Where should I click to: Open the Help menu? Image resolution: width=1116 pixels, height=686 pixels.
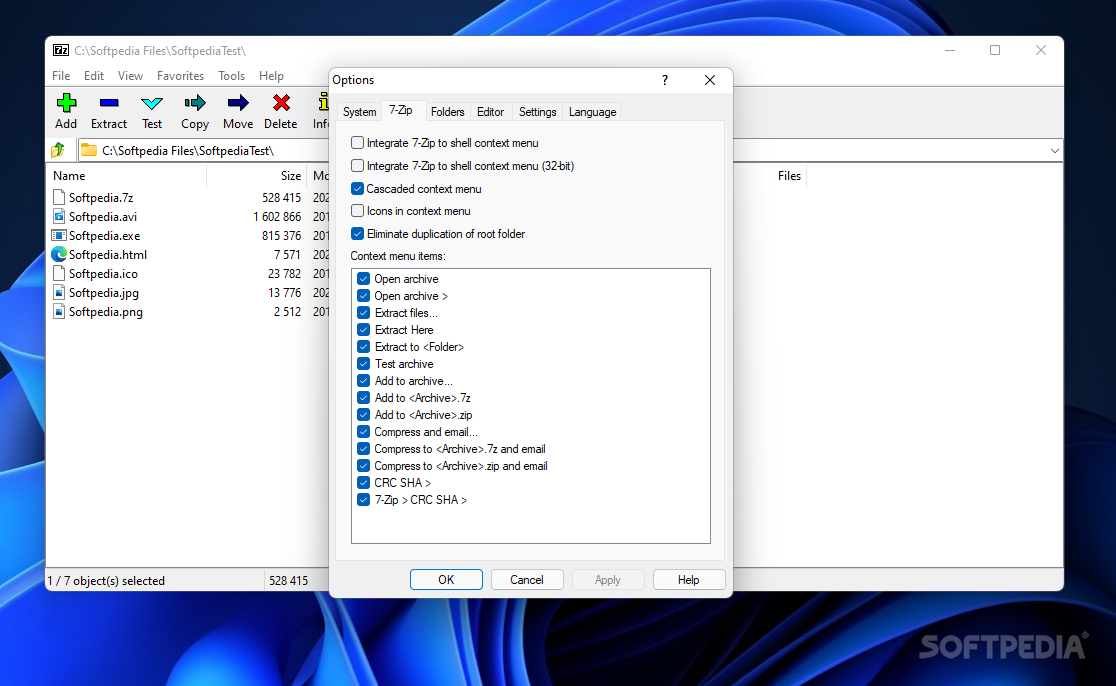(x=271, y=75)
